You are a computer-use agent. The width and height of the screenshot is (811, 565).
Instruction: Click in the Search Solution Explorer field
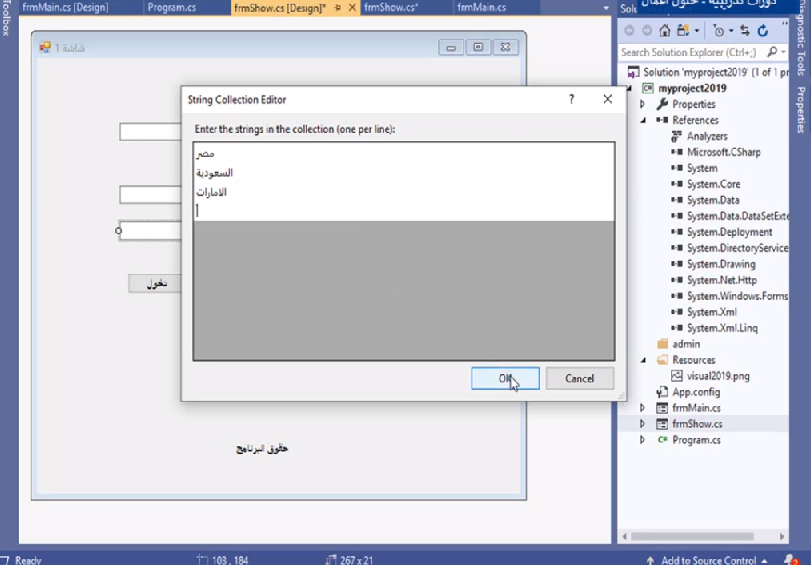pyautogui.click(x=690, y=52)
